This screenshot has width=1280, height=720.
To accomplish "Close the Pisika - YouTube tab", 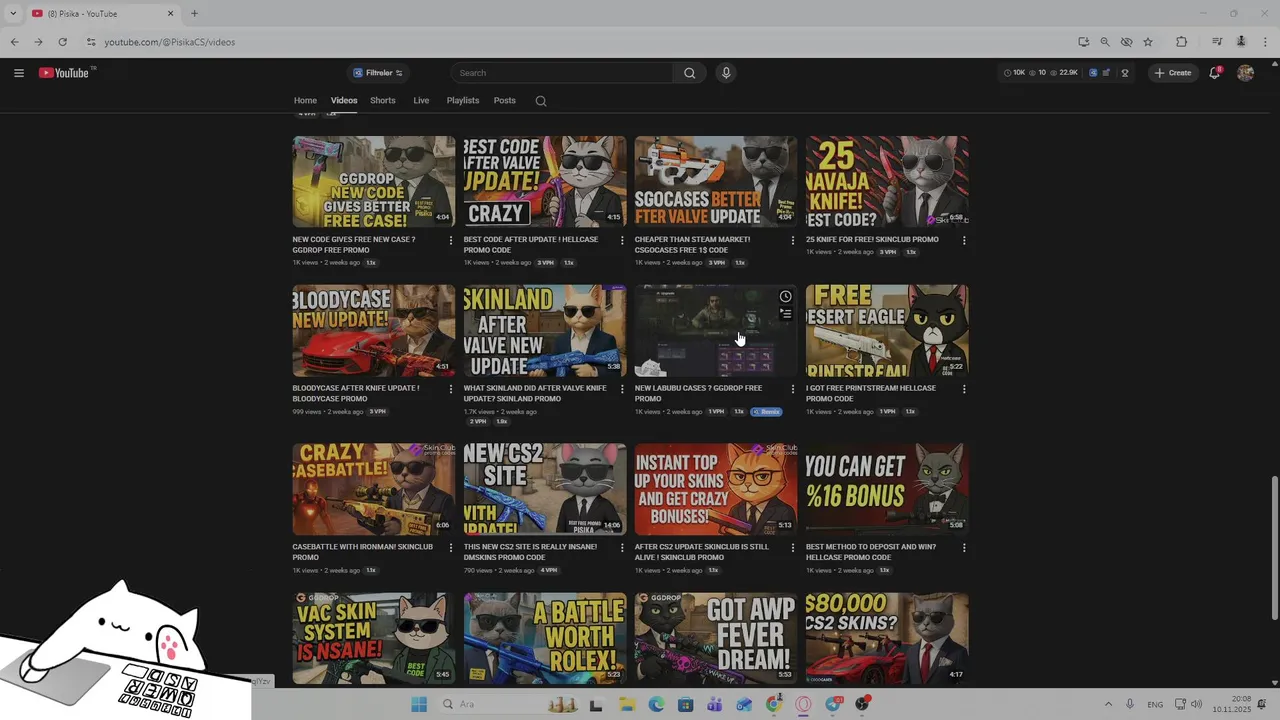I will pyautogui.click(x=170, y=14).
